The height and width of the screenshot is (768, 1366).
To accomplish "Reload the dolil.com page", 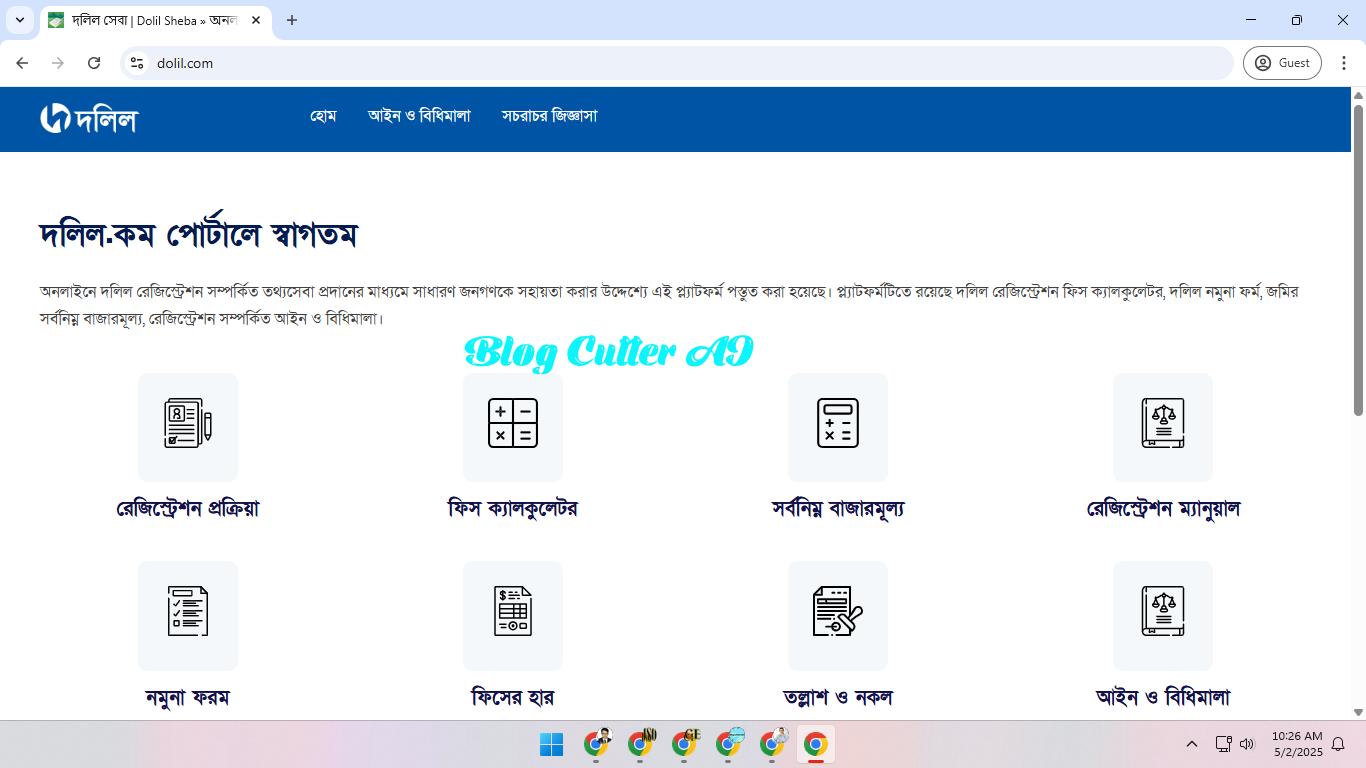I will [95, 63].
